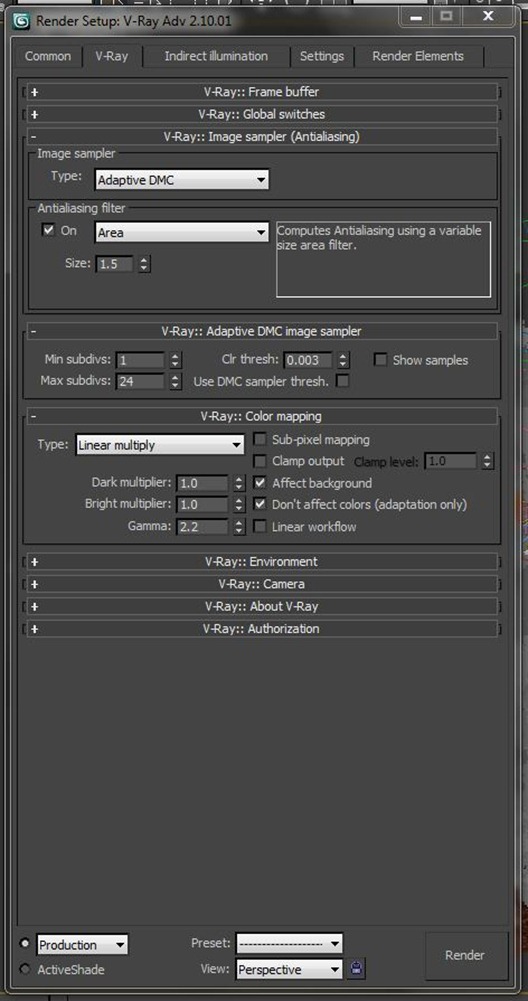Open the Linear multiply type dropdown
Viewport: 528px width, 1001px height.
click(x=160, y=446)
